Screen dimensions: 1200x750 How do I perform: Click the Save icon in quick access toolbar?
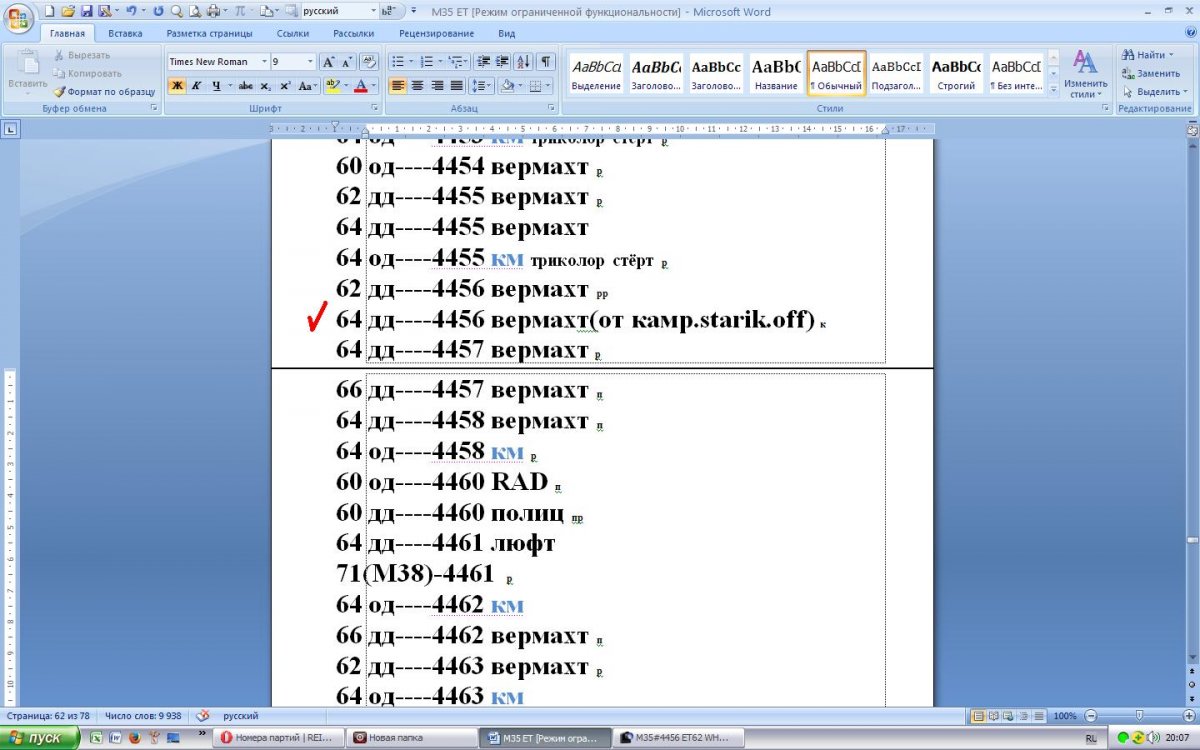[86, 11]
